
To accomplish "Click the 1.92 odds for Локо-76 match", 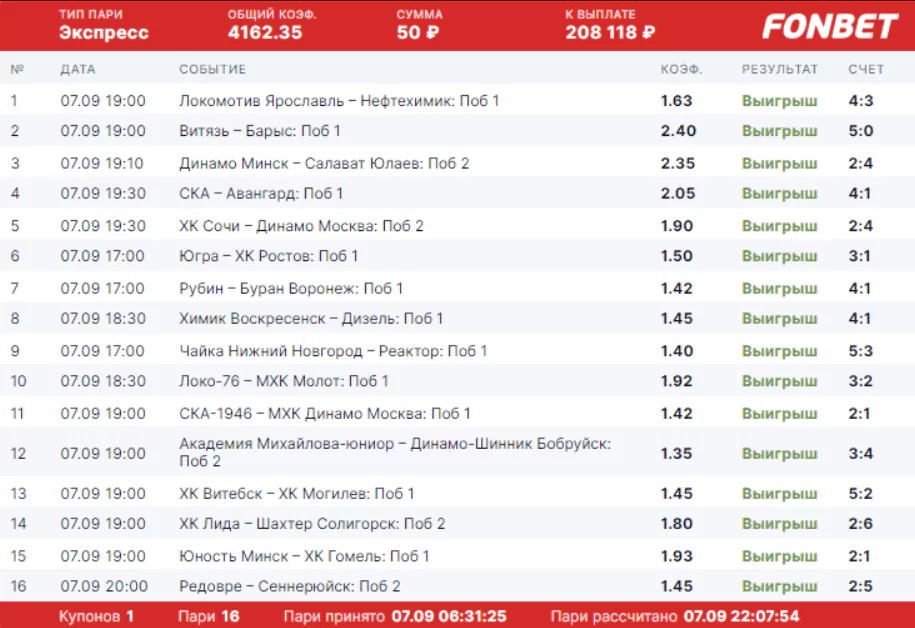I will 676,381.
